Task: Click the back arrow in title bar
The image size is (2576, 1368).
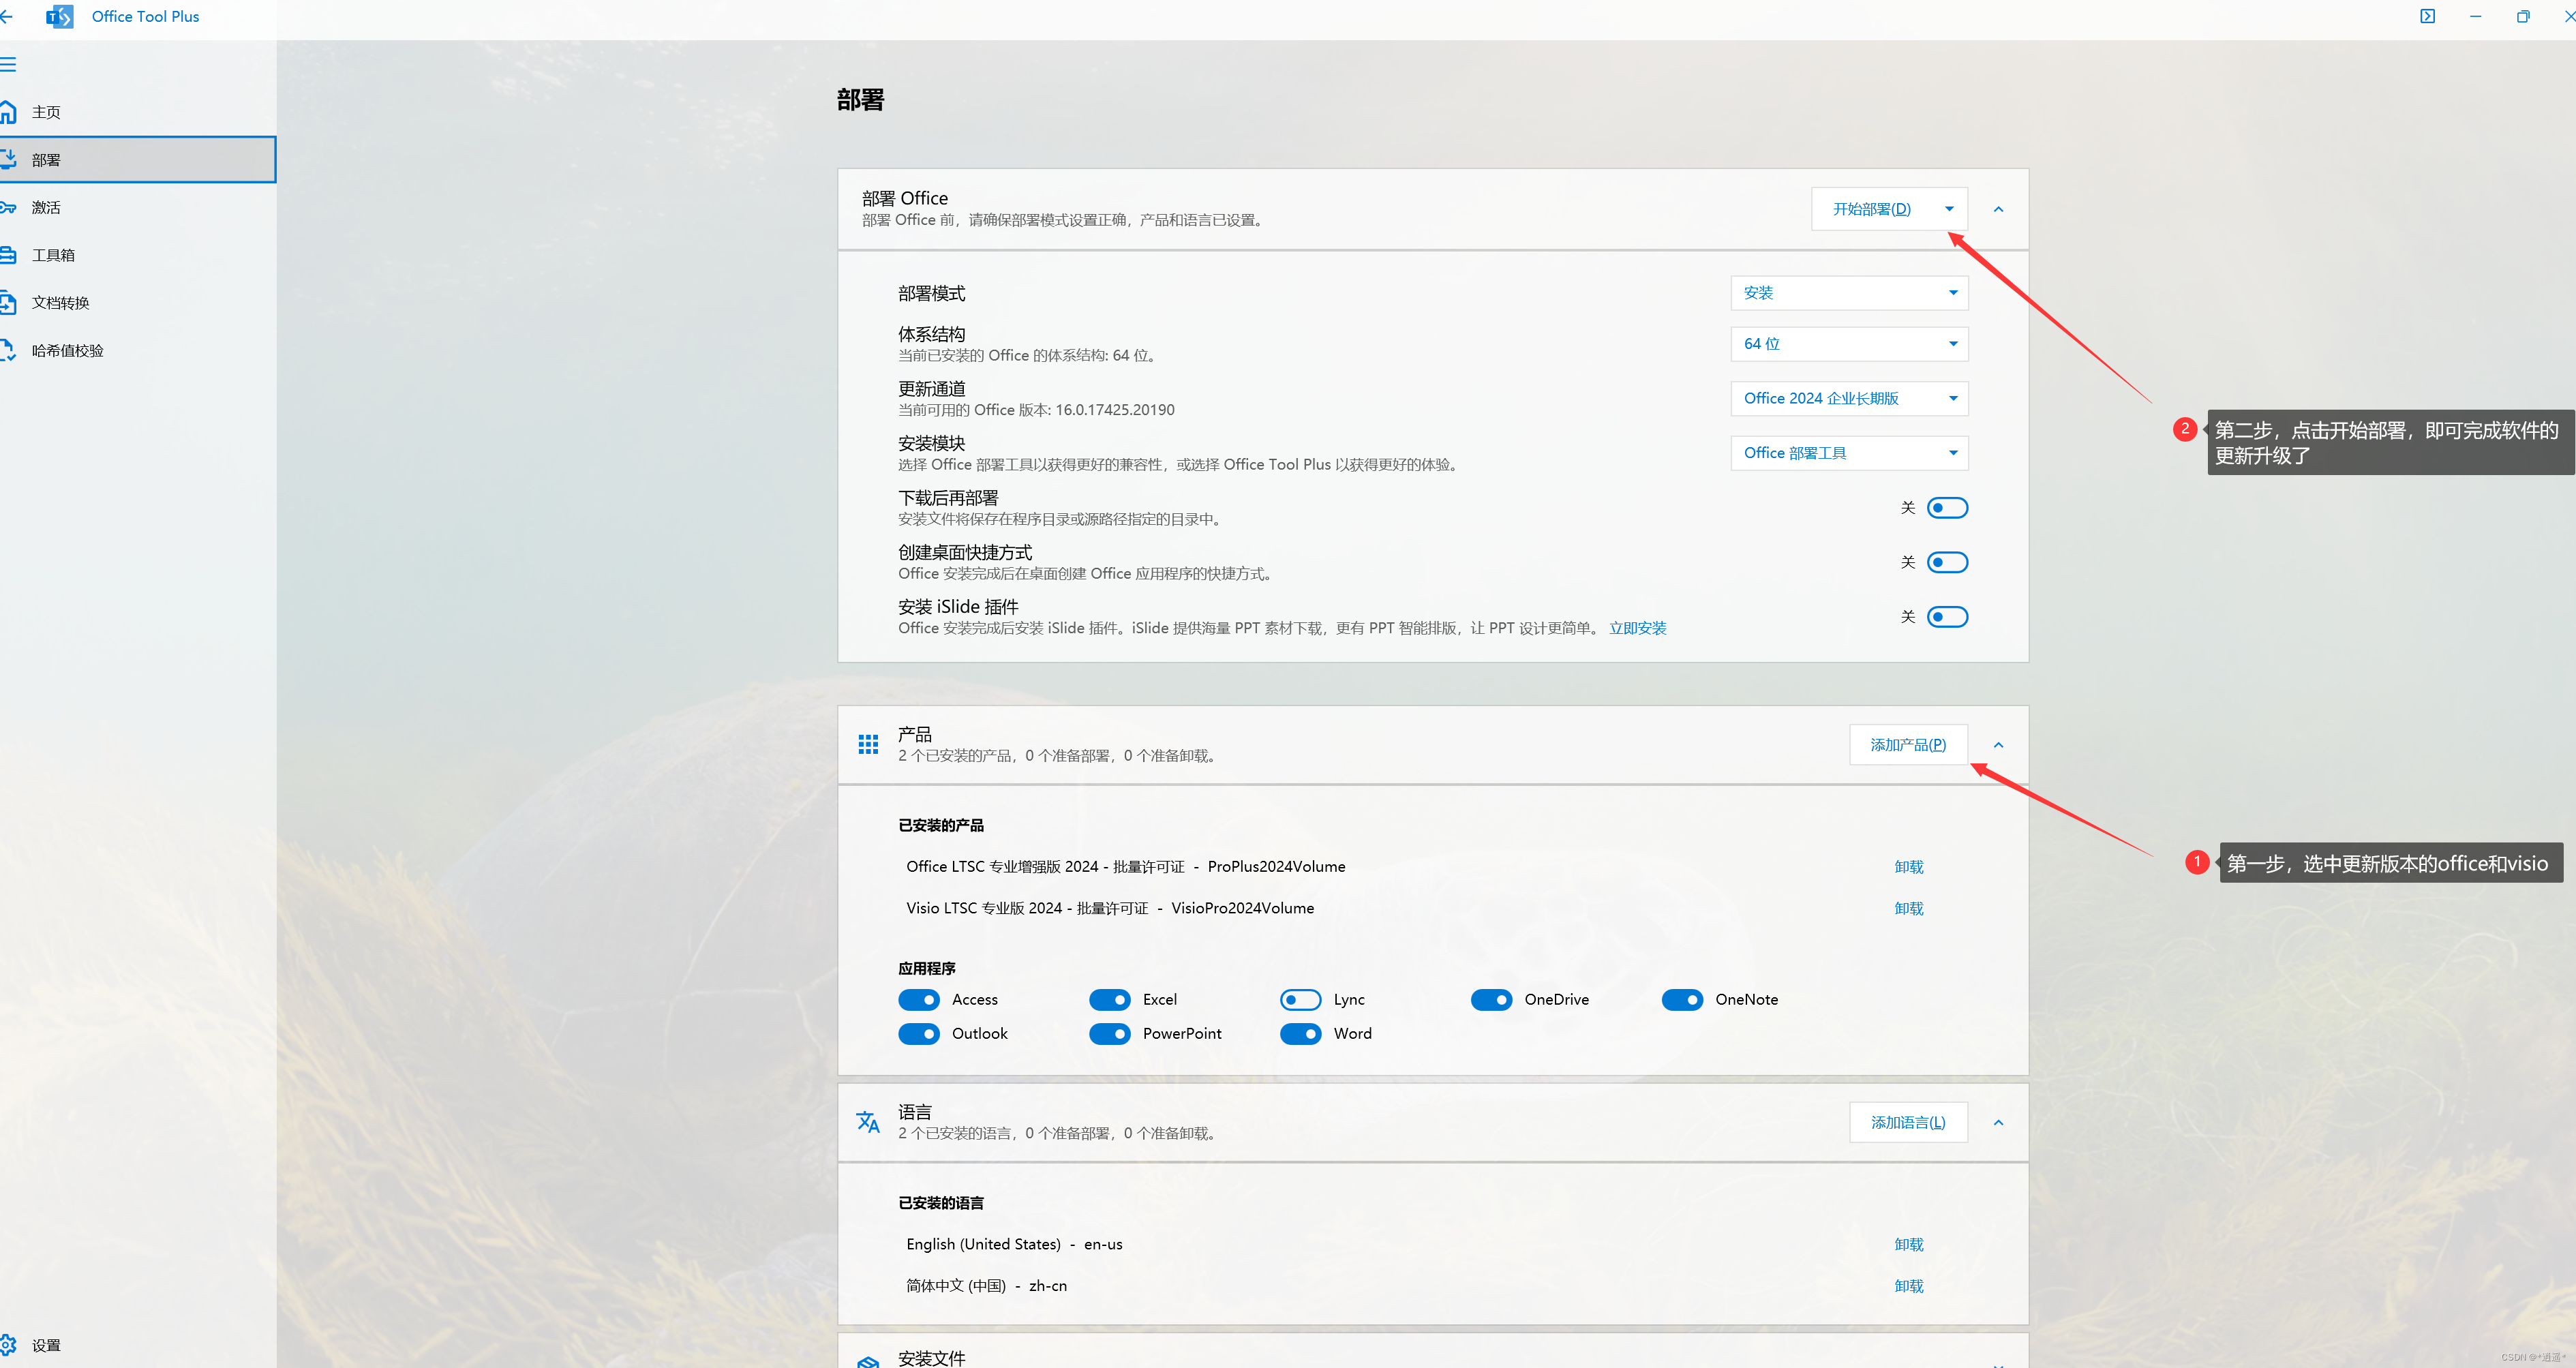Action: (x=6, y=16)
